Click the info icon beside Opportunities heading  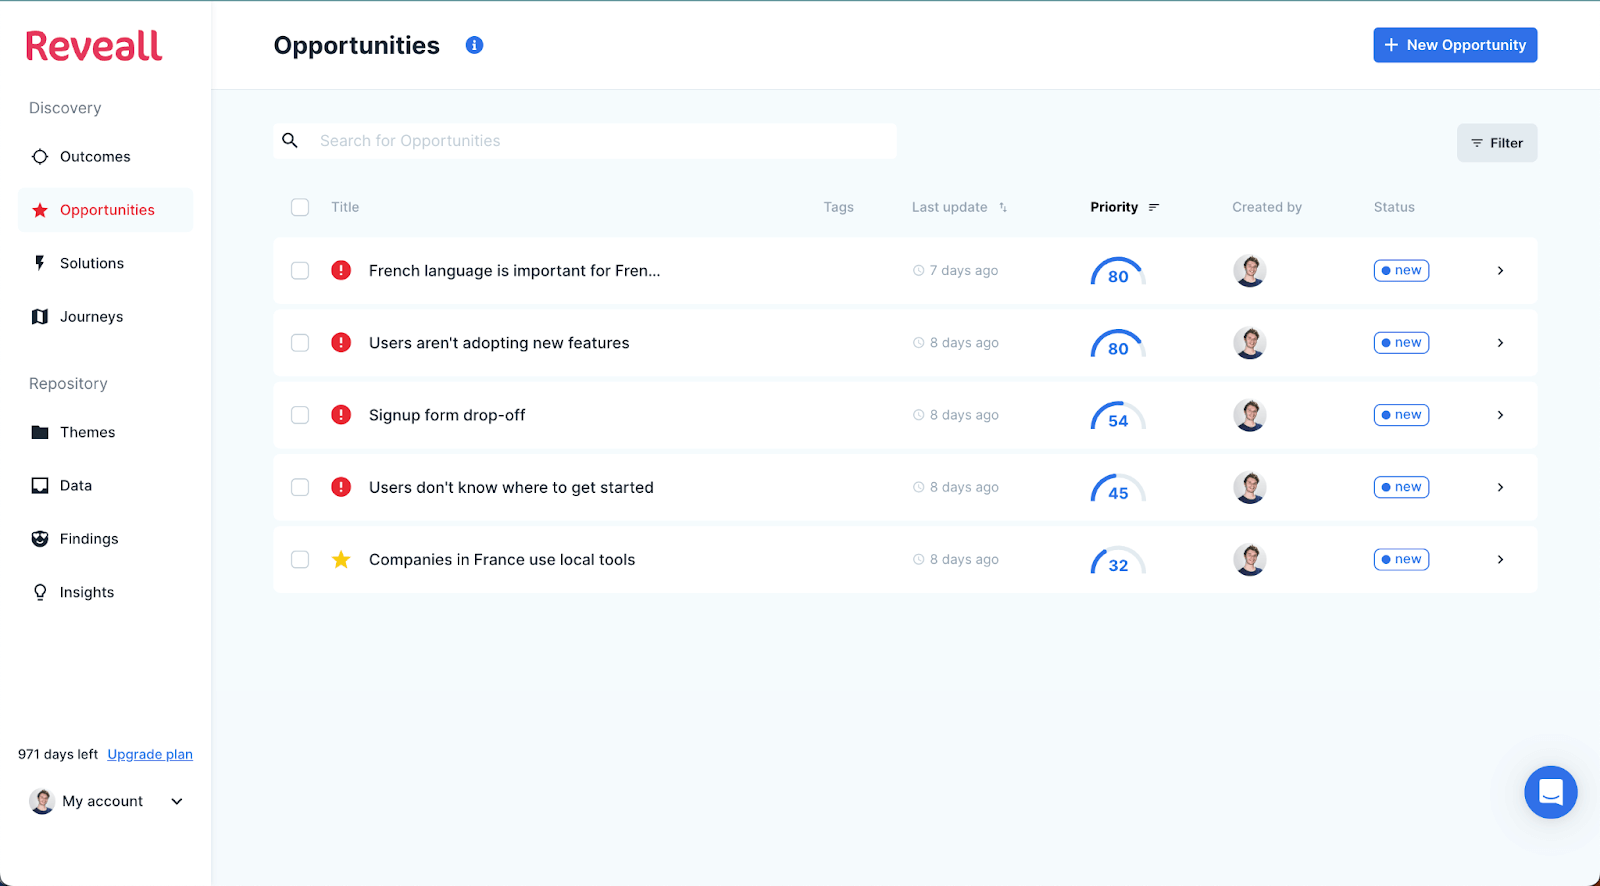coord(475,45)
